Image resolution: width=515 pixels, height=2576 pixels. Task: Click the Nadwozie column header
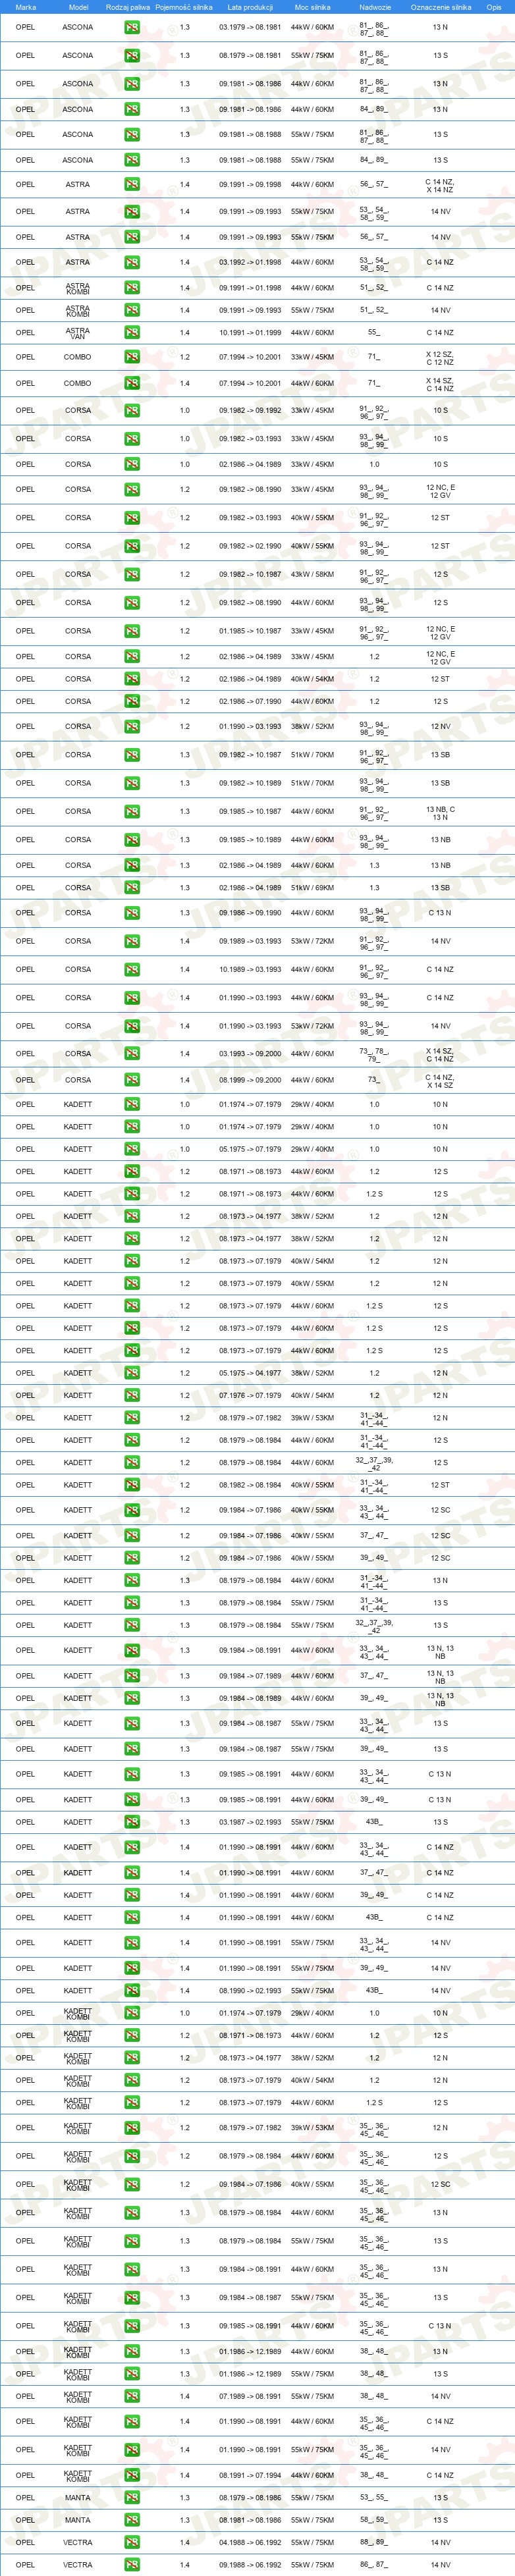[x=375, y=7]
